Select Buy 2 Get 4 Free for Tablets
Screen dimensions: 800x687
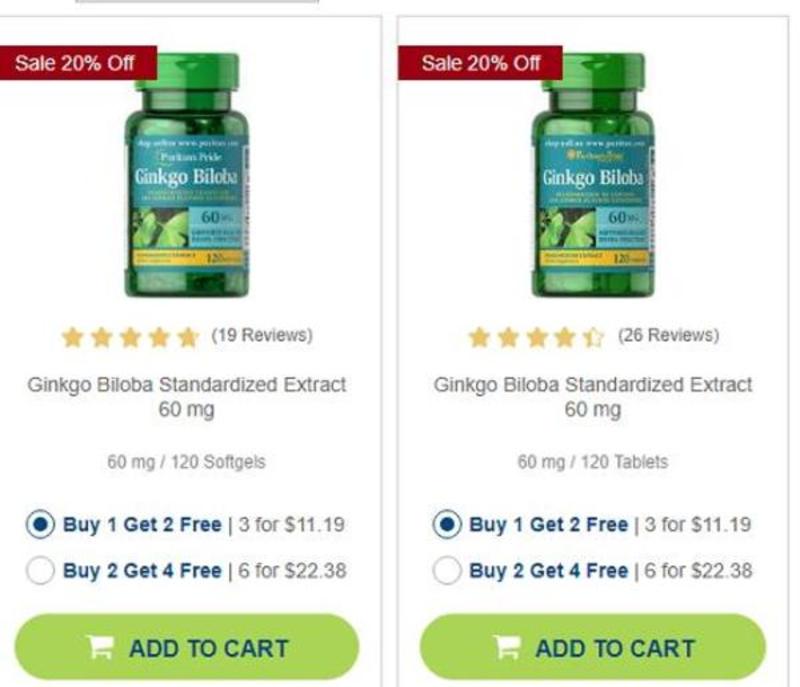[447, 570]
